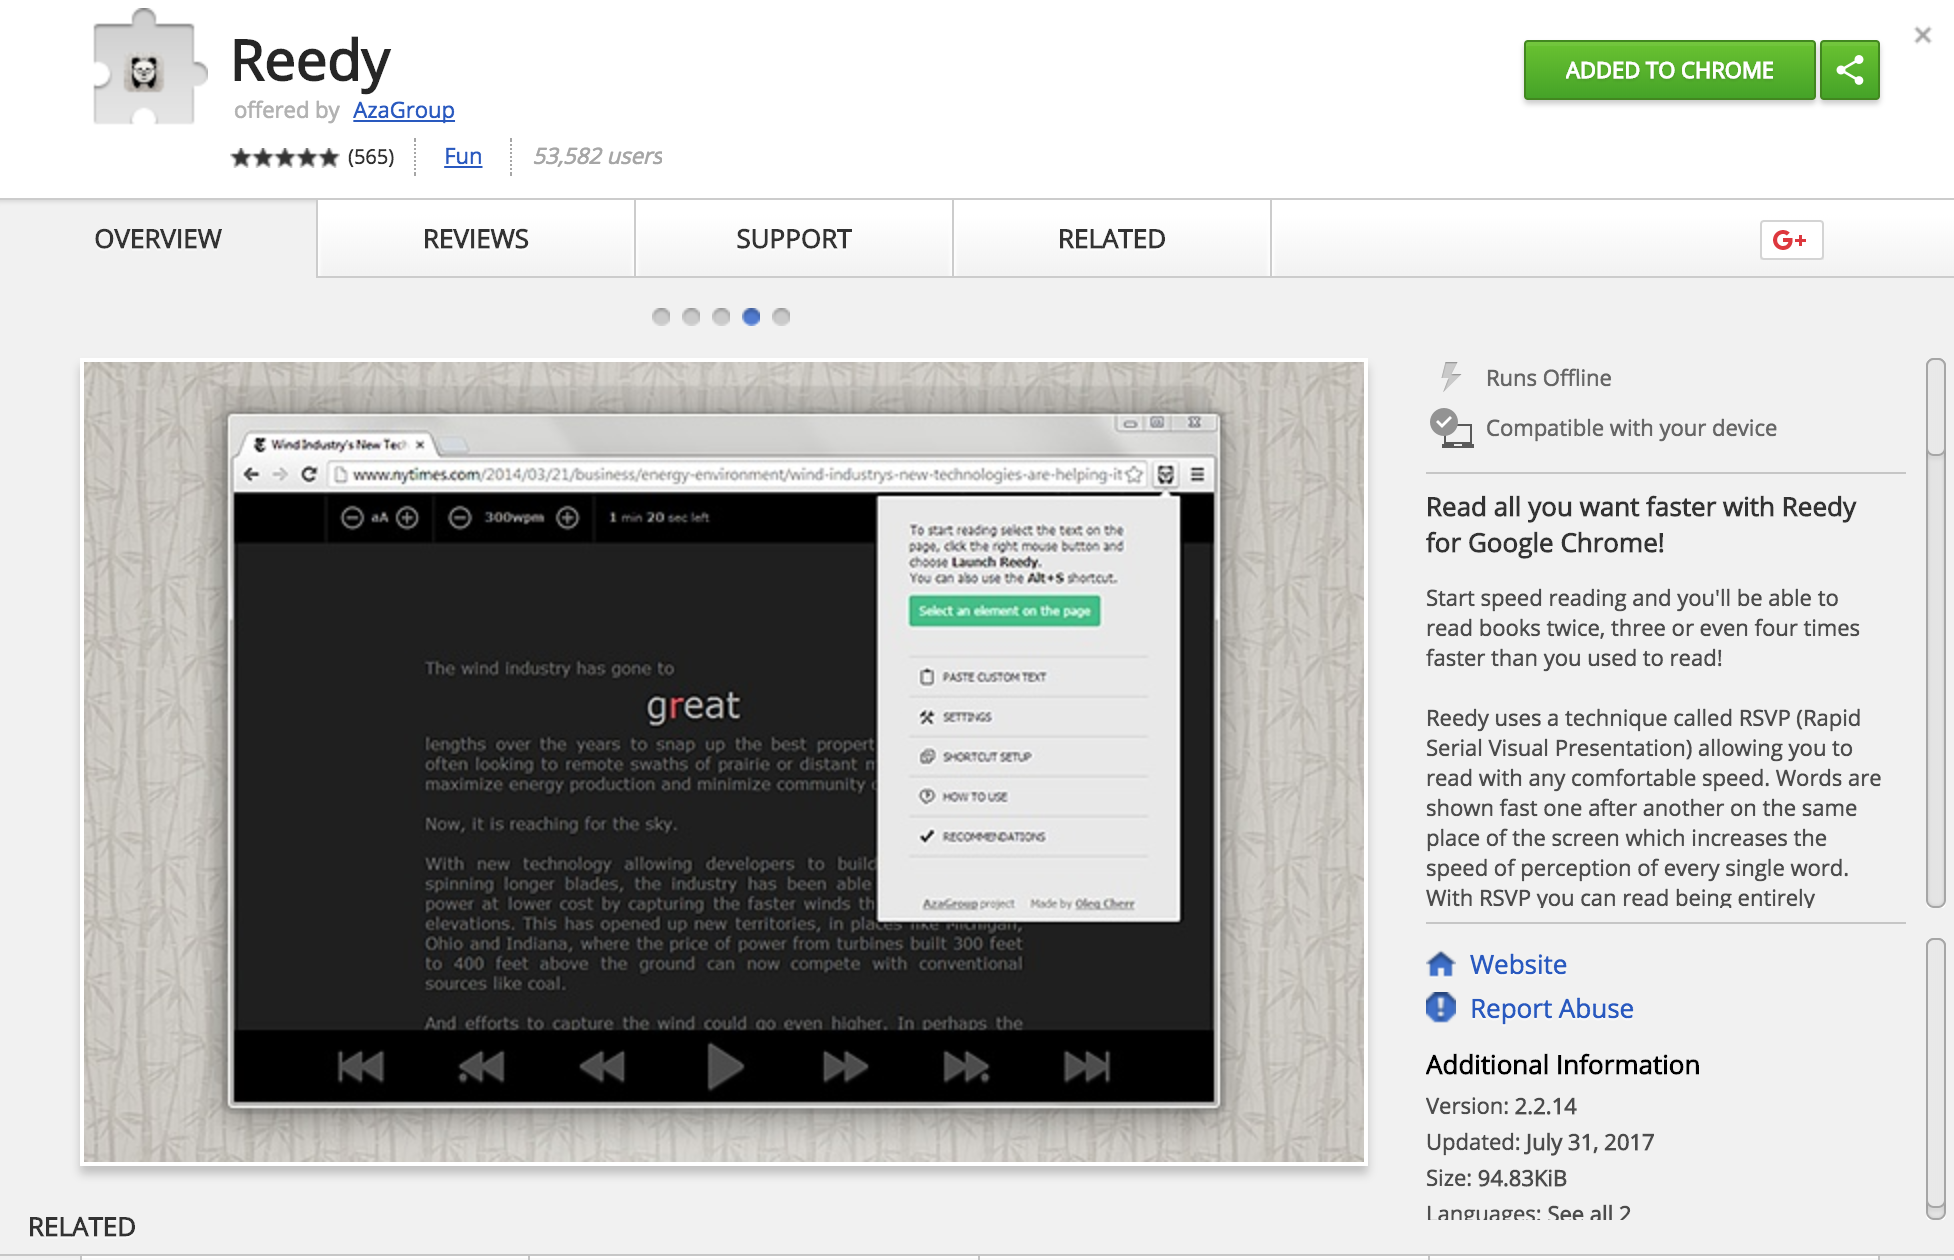The image size is (1954, 1260).
Task: Select the fifth screenshot carousel dot
Action: click(781, 317)
